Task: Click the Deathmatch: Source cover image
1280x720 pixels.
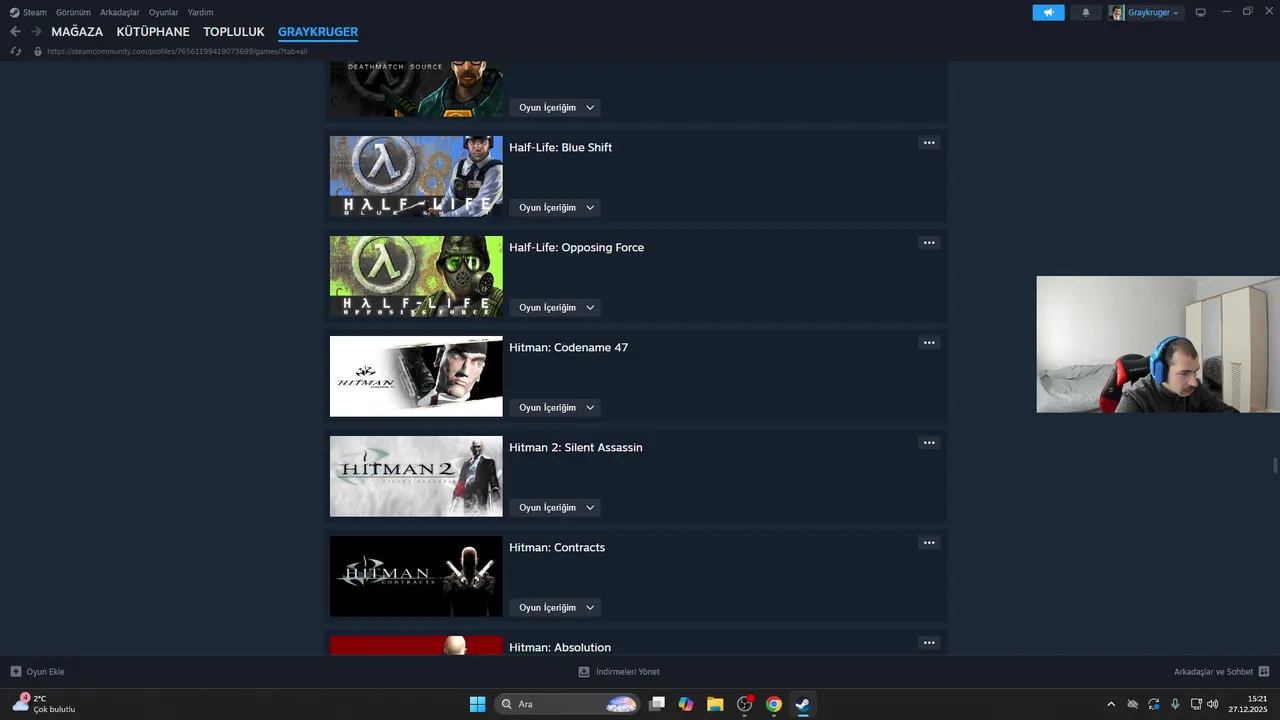Action: [416, 89]
